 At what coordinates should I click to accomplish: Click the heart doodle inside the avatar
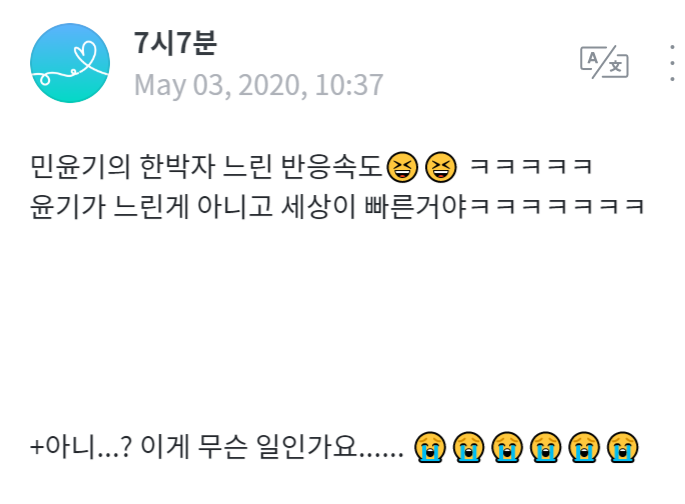85,55
